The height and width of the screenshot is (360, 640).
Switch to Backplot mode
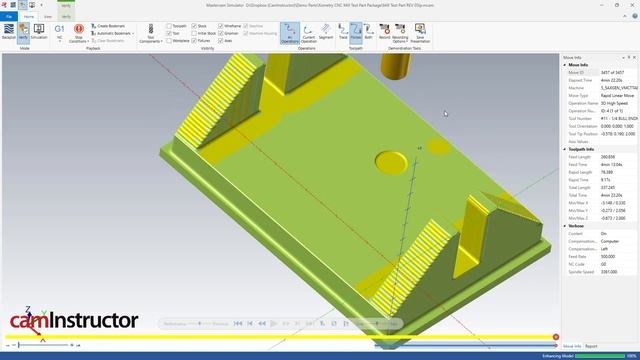point(9,32)
